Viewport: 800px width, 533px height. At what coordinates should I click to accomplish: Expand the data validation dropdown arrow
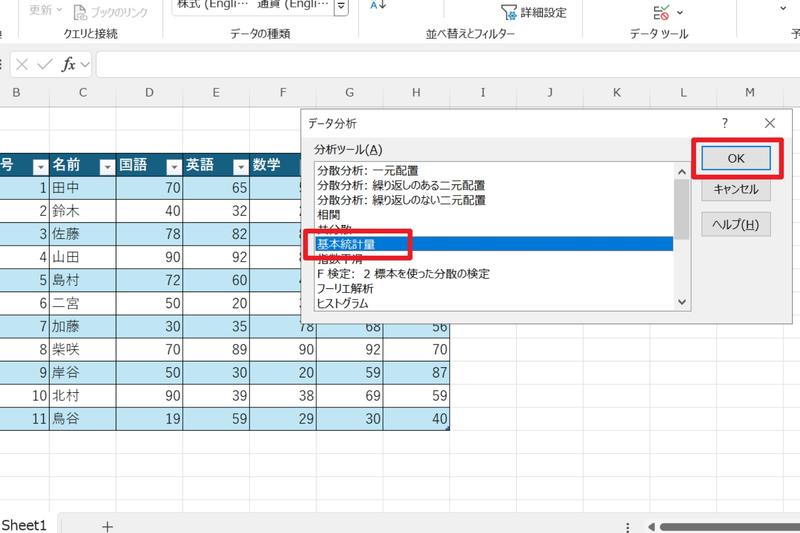tap(680, 12)
